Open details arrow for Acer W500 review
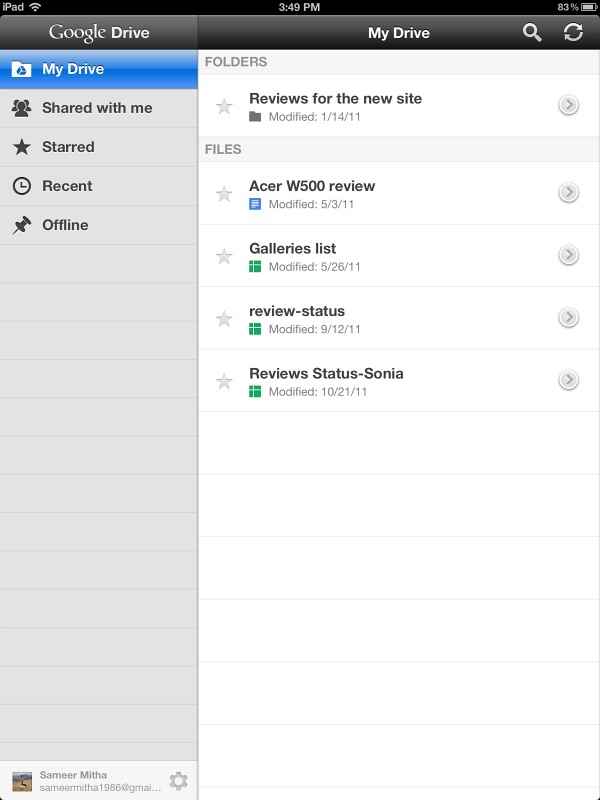The image size is (600, 800). 568,192
